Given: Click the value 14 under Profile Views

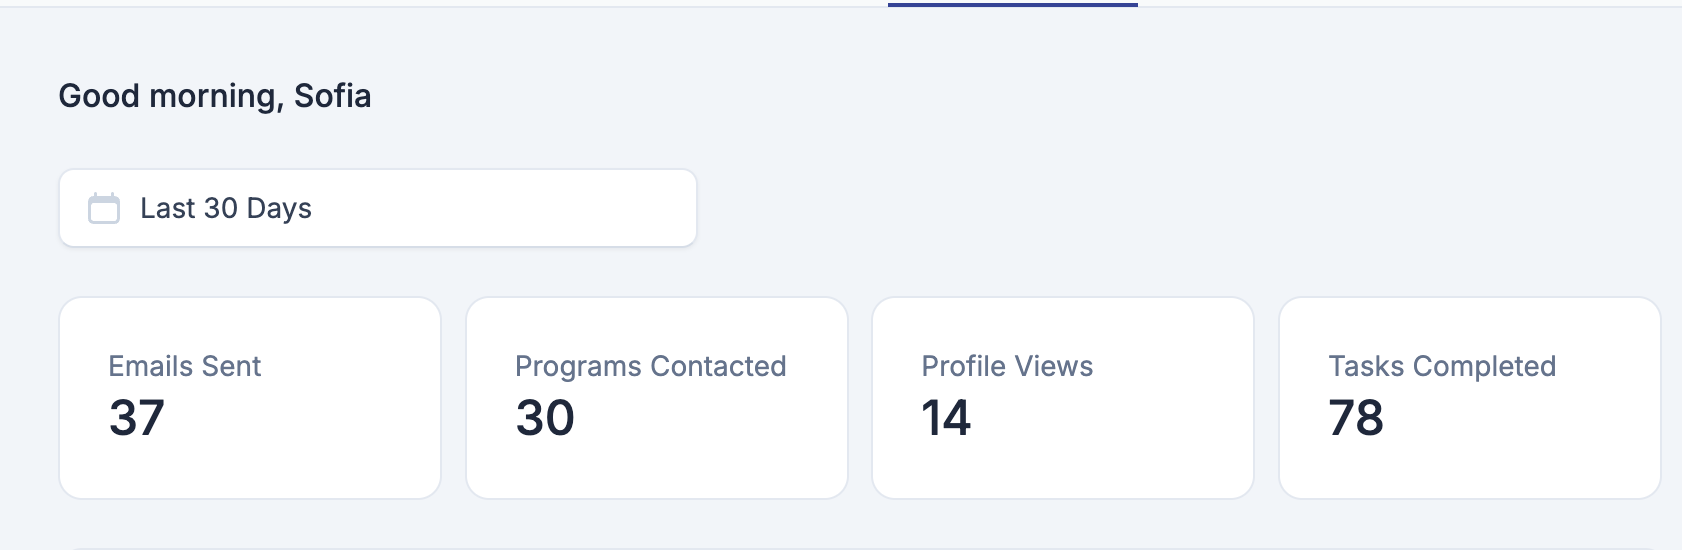Looking at the screenshot, I should (x=946, y=418).
